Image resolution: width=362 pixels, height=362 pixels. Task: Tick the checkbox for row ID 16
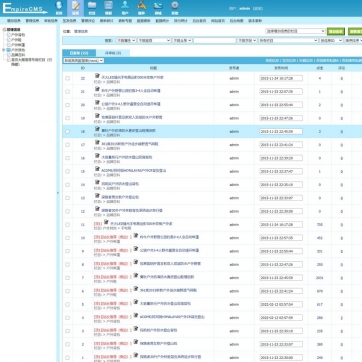[68, 158]
